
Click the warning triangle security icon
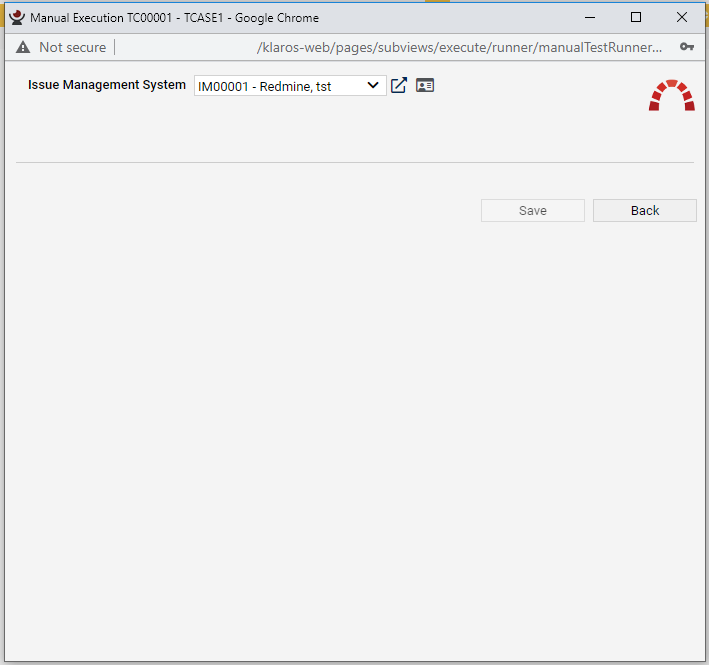pyautogui.click(x=23, y=47)
